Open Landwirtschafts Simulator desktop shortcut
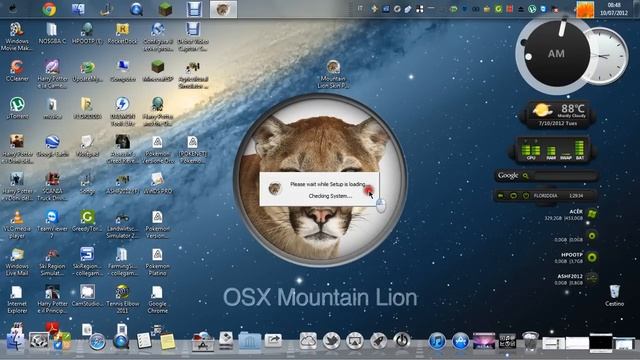This screenshot has height=360, width=640. [x=122, y=224]
